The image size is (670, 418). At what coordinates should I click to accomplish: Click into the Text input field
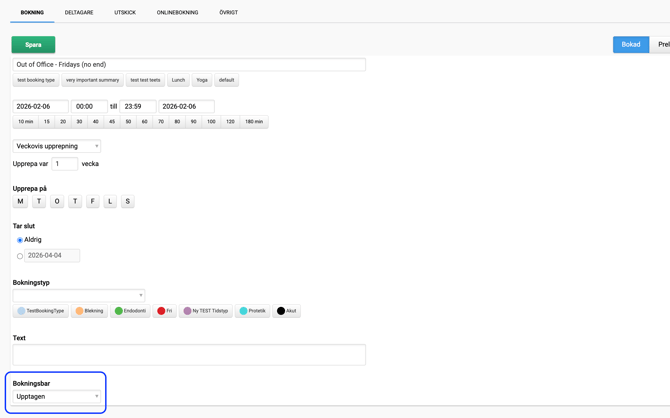(189, 354)
